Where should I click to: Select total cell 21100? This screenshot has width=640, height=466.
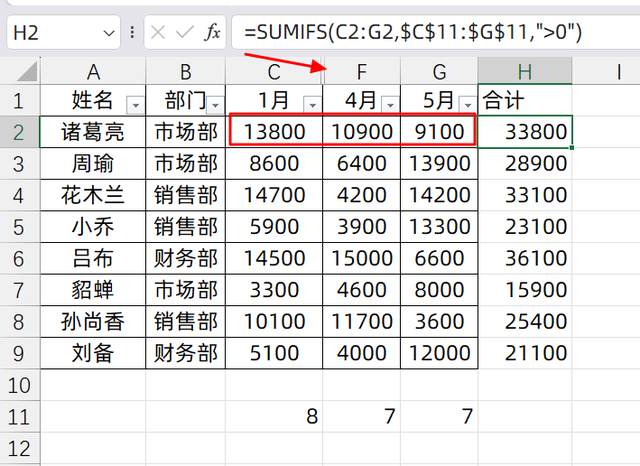point(525,353)
